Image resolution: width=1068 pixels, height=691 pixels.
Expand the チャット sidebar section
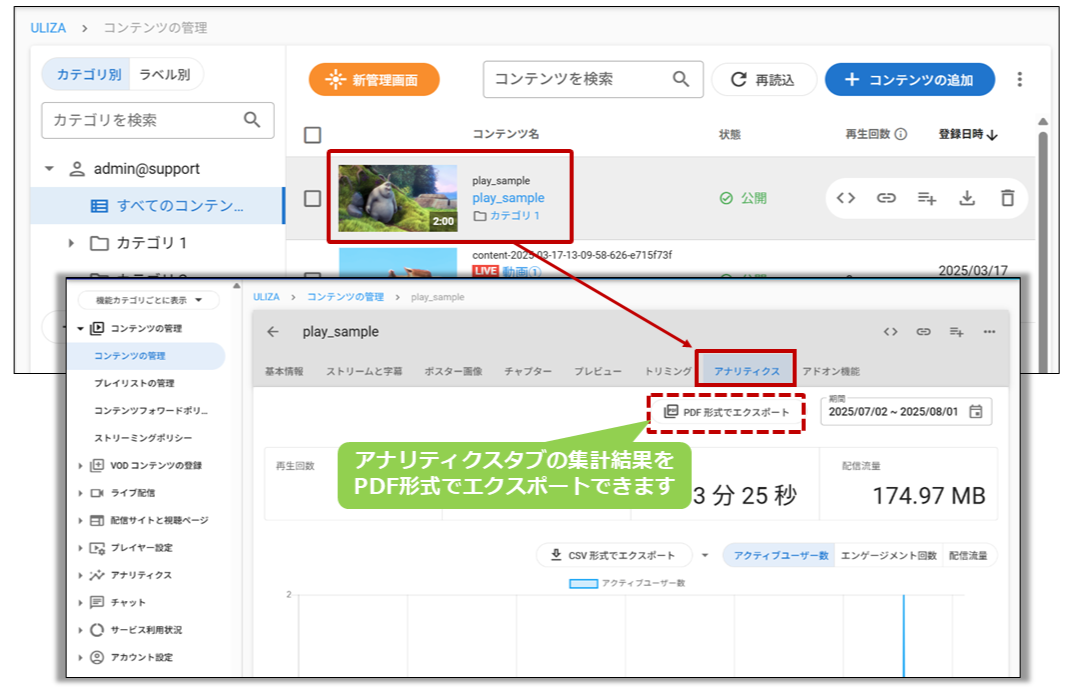(80, 602)
